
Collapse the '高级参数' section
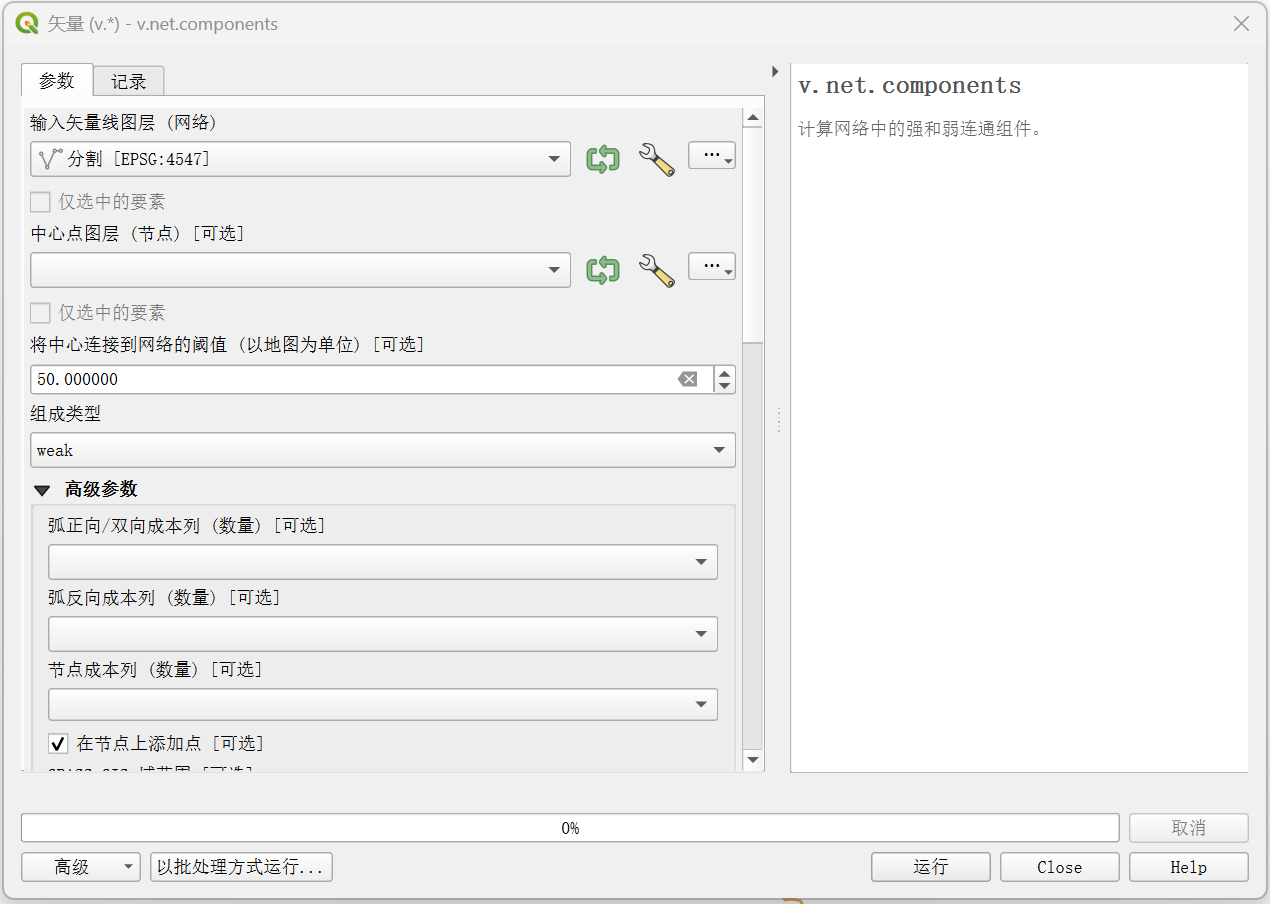pos(42,490)
